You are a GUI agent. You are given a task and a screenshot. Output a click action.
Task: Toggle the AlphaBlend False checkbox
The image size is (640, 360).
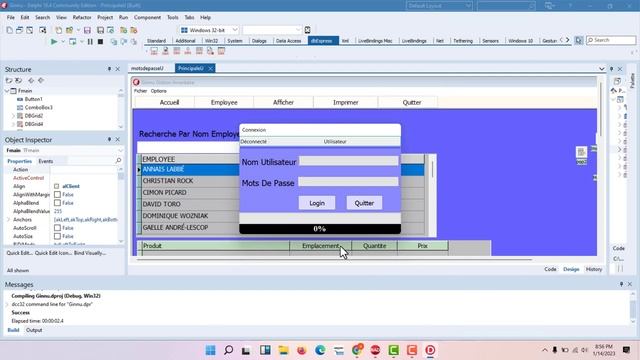coord(57,203)
